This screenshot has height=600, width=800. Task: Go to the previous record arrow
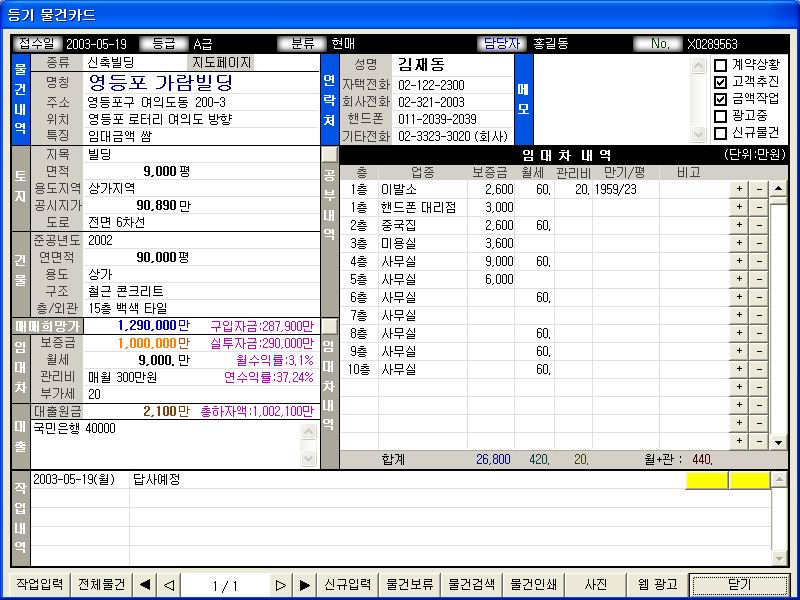(169, 585)
